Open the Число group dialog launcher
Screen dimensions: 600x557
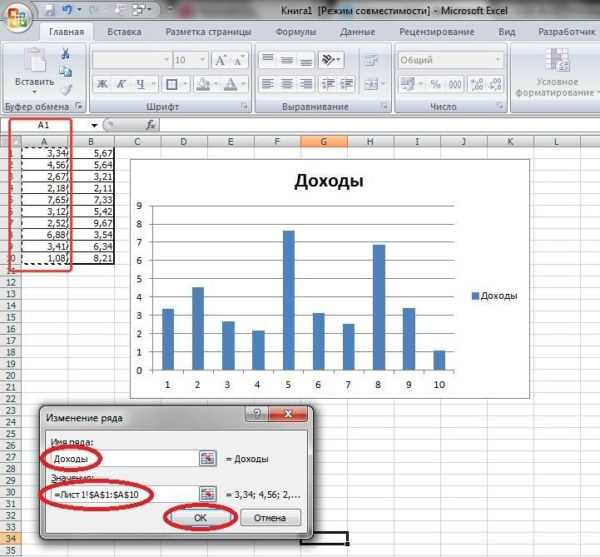[x=500, y=106]
